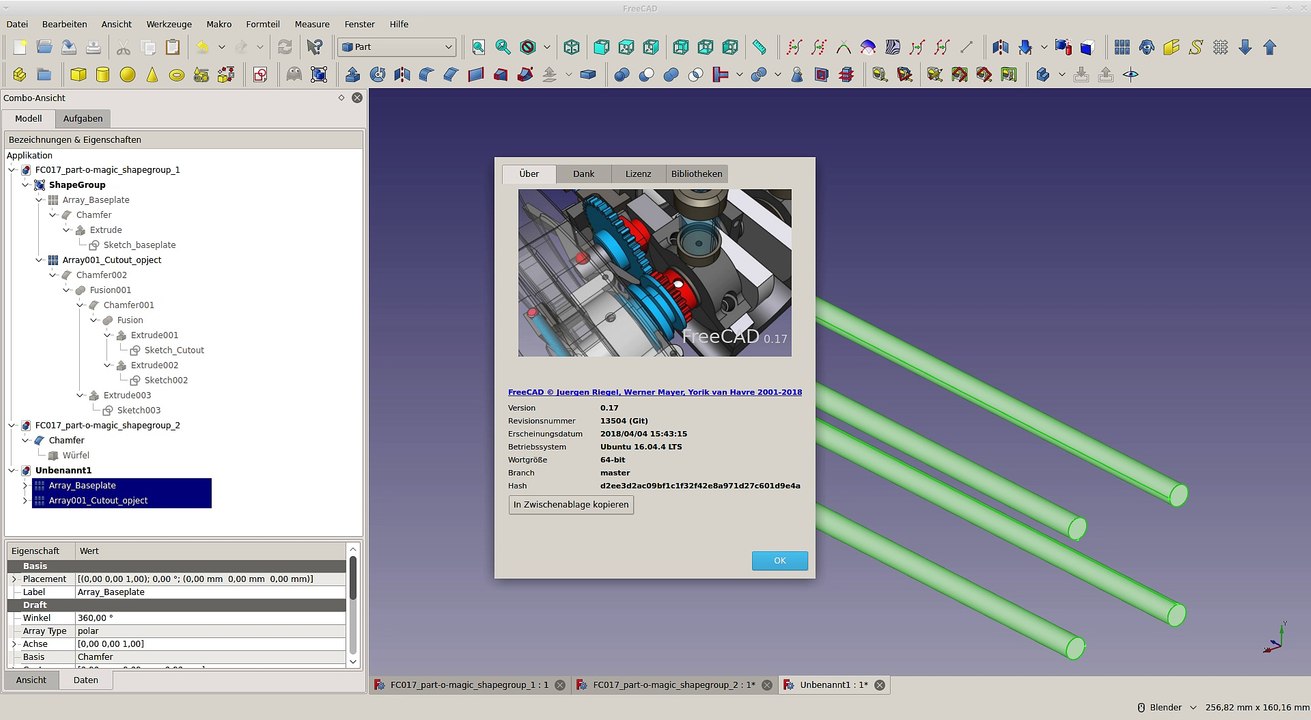This screenshot has height=720, width=1311.
Task: Expand Array_Baseplate under Unbenannt1
Action: click(x=25, y=485)
